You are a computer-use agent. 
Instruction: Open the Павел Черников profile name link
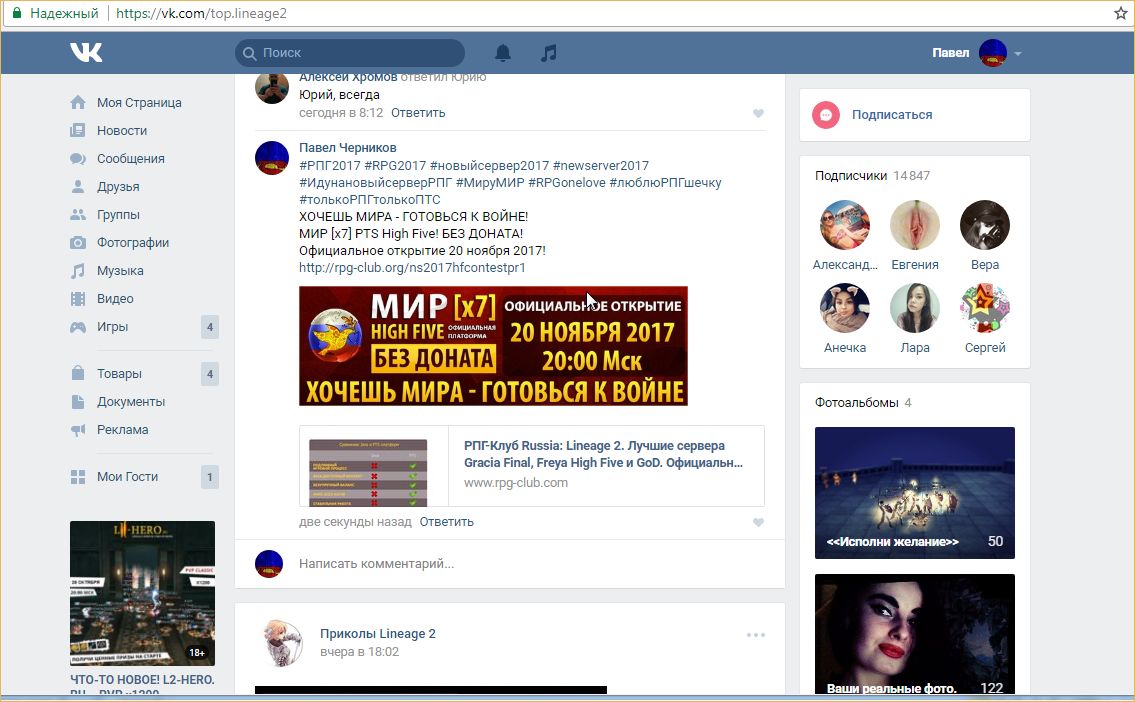pyautogui.click(x=347, y=148)
